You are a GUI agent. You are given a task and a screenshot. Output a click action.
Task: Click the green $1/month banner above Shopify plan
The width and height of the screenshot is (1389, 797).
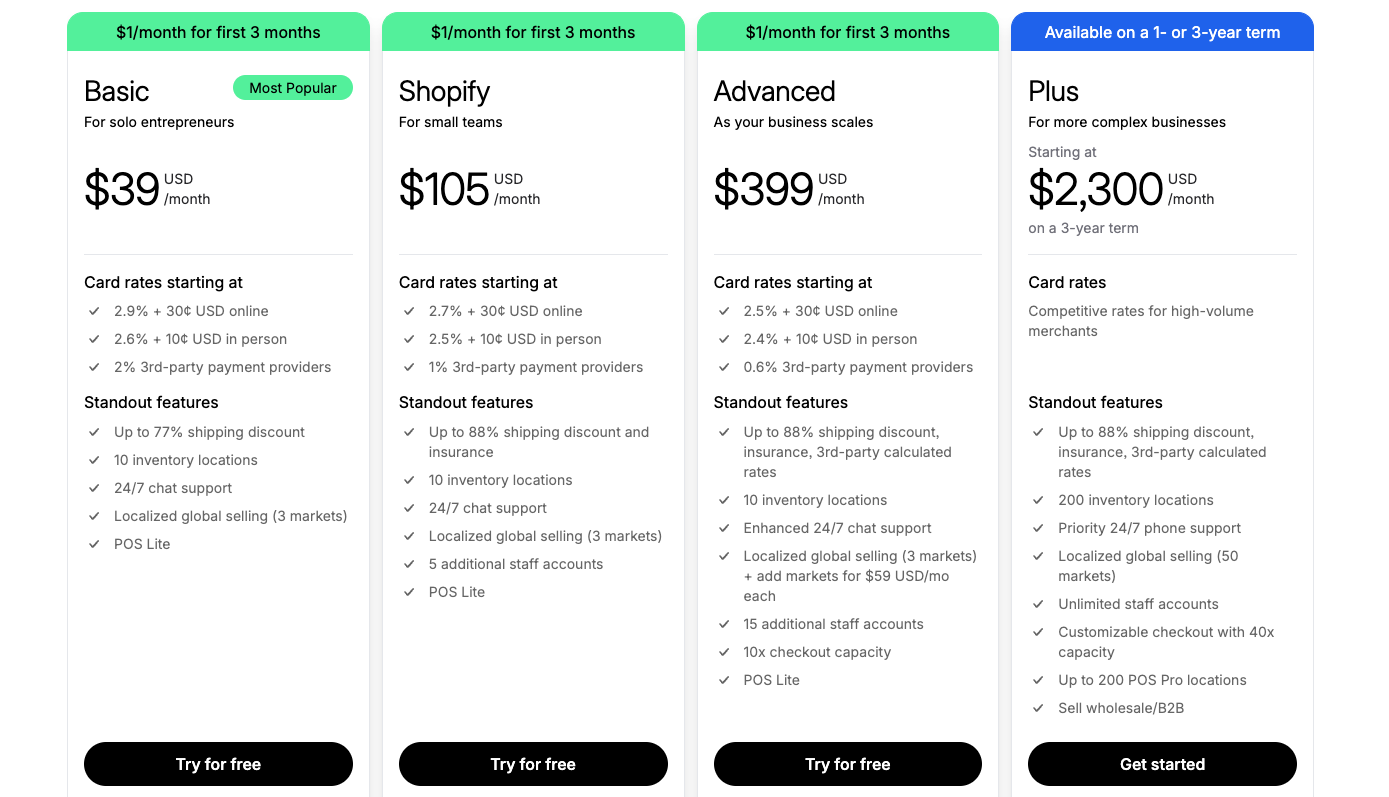[533, 32]
